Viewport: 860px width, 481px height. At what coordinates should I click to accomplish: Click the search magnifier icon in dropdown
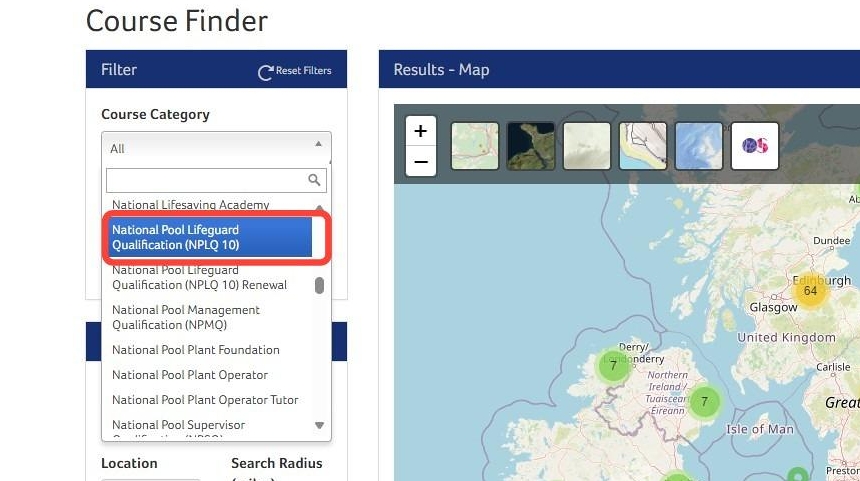[x=314, y=180]
